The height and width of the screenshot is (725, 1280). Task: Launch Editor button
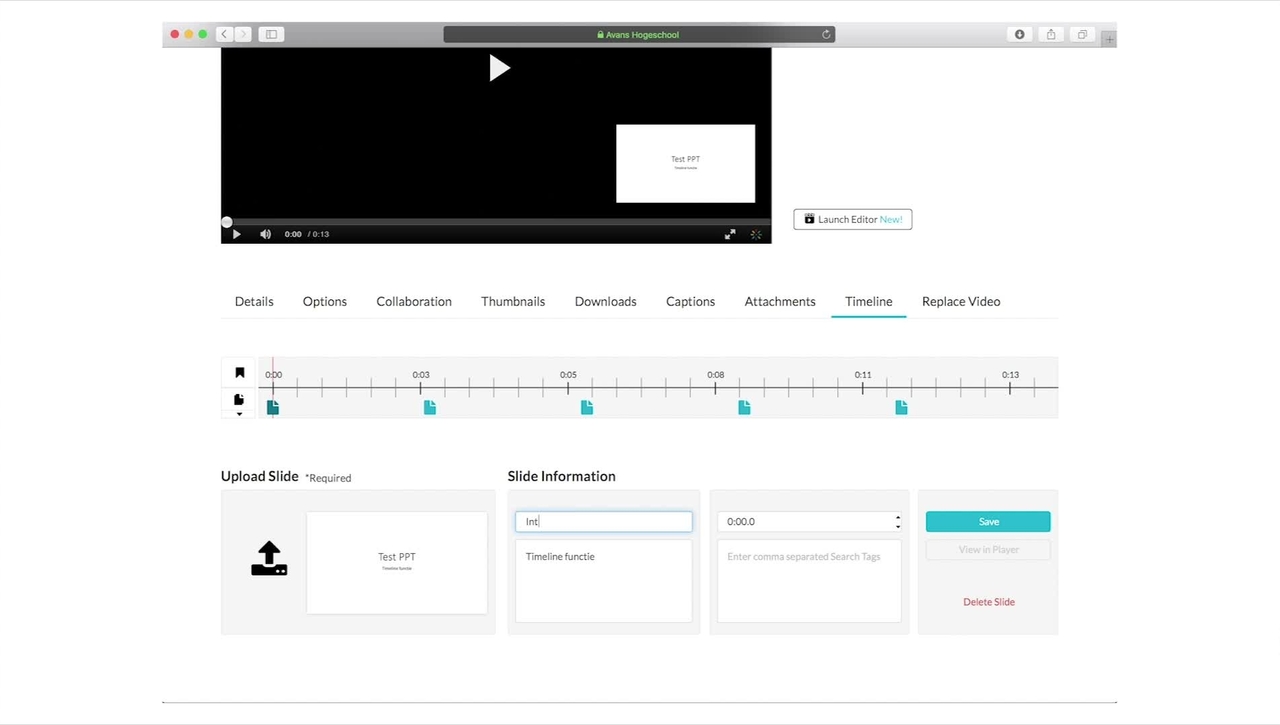853,219
